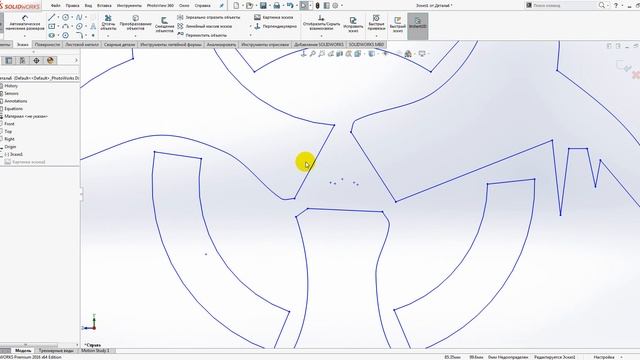Open the PhotoView 360 menu
Image resolution: width=640 pixels, height=360 pixels.
(x=160, y=6)
